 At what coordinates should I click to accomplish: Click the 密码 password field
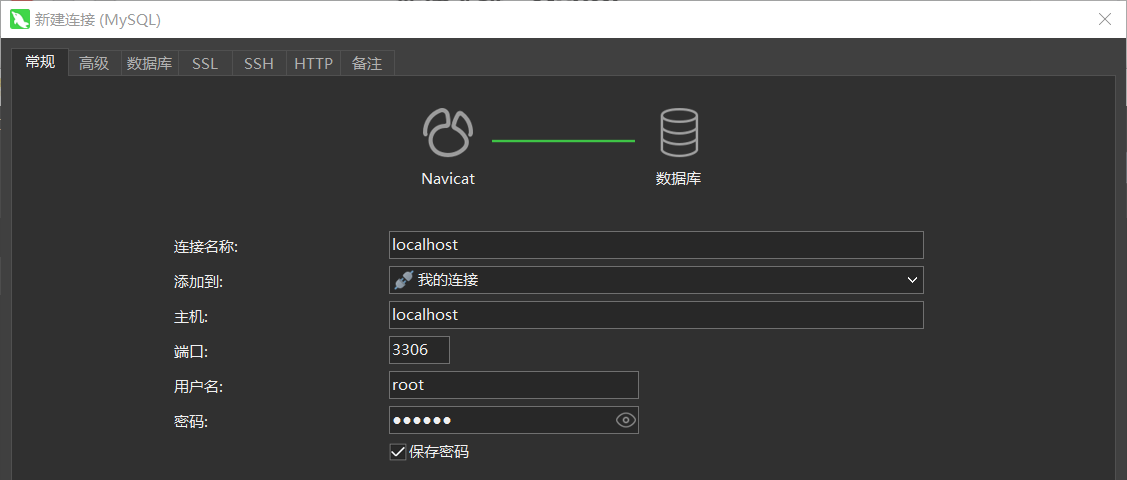click(514, 420)
